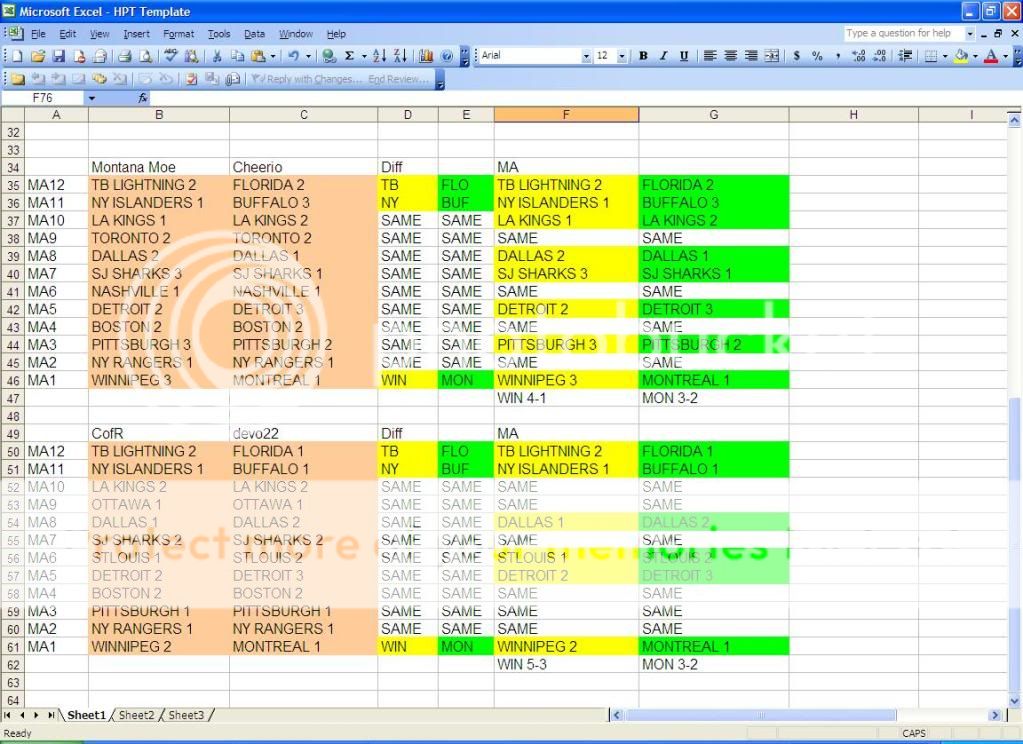
Task: Expand the Name Box dropdown arrow
Action: pos(92,98)
